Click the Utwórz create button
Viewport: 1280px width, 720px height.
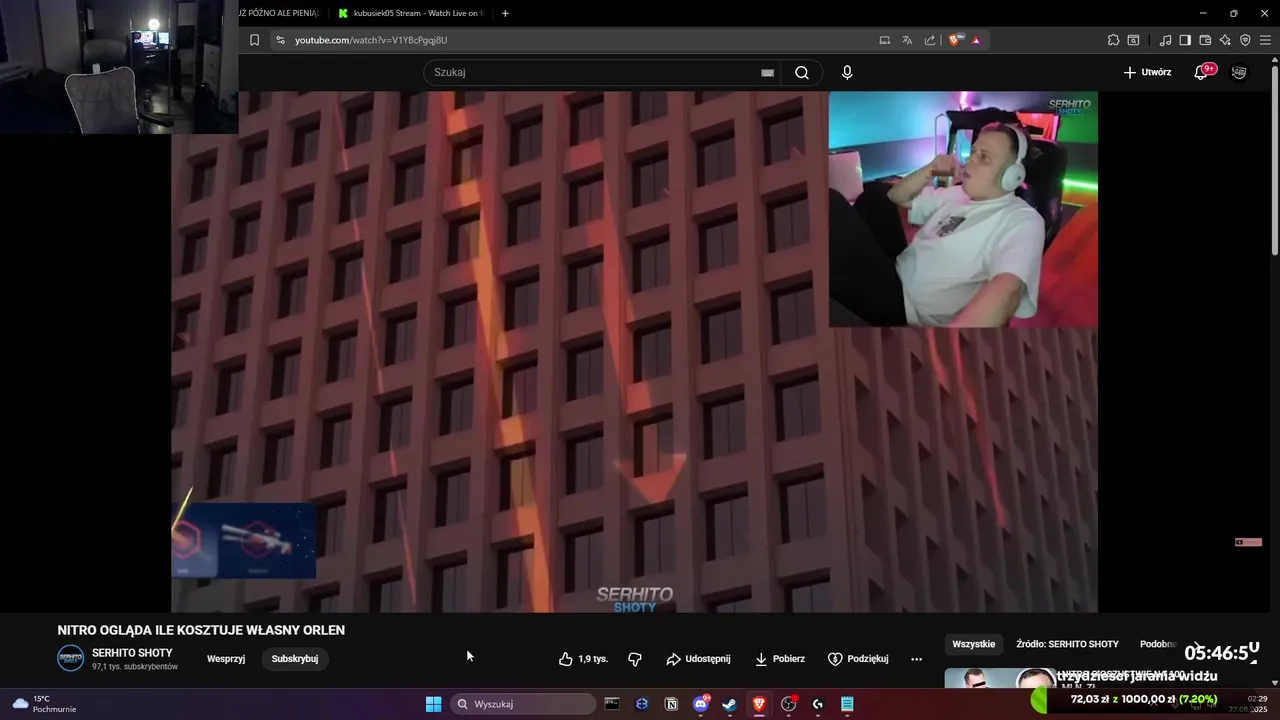pos(1147,72)
